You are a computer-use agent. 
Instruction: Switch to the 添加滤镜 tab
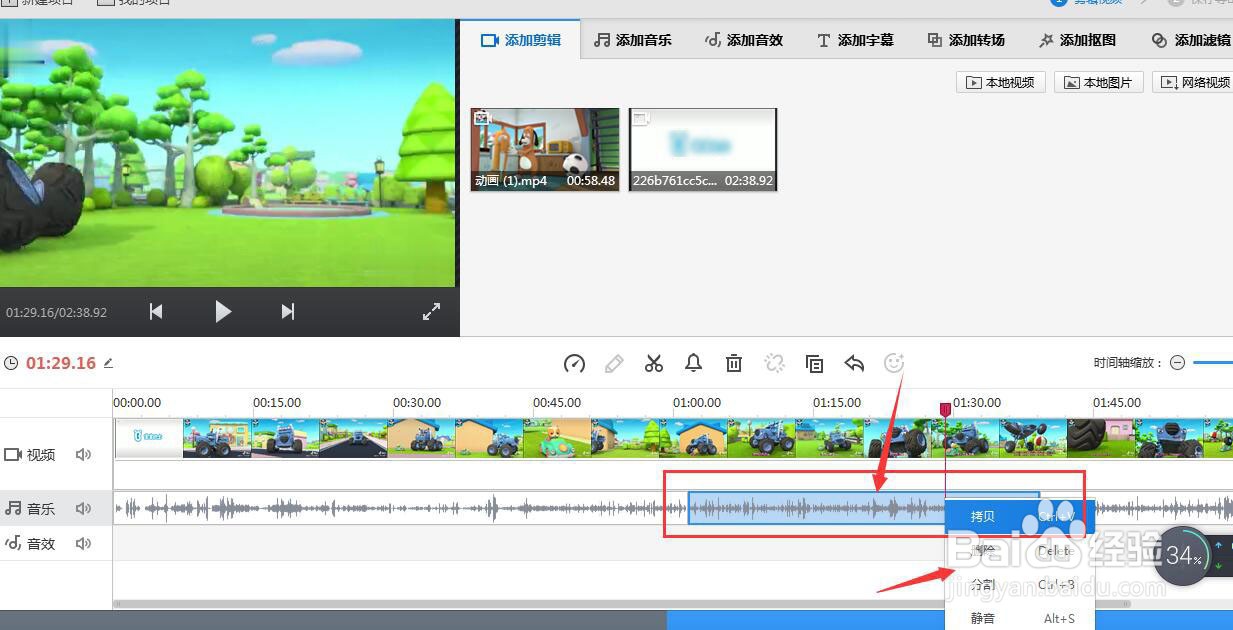tap(1190, 40)
